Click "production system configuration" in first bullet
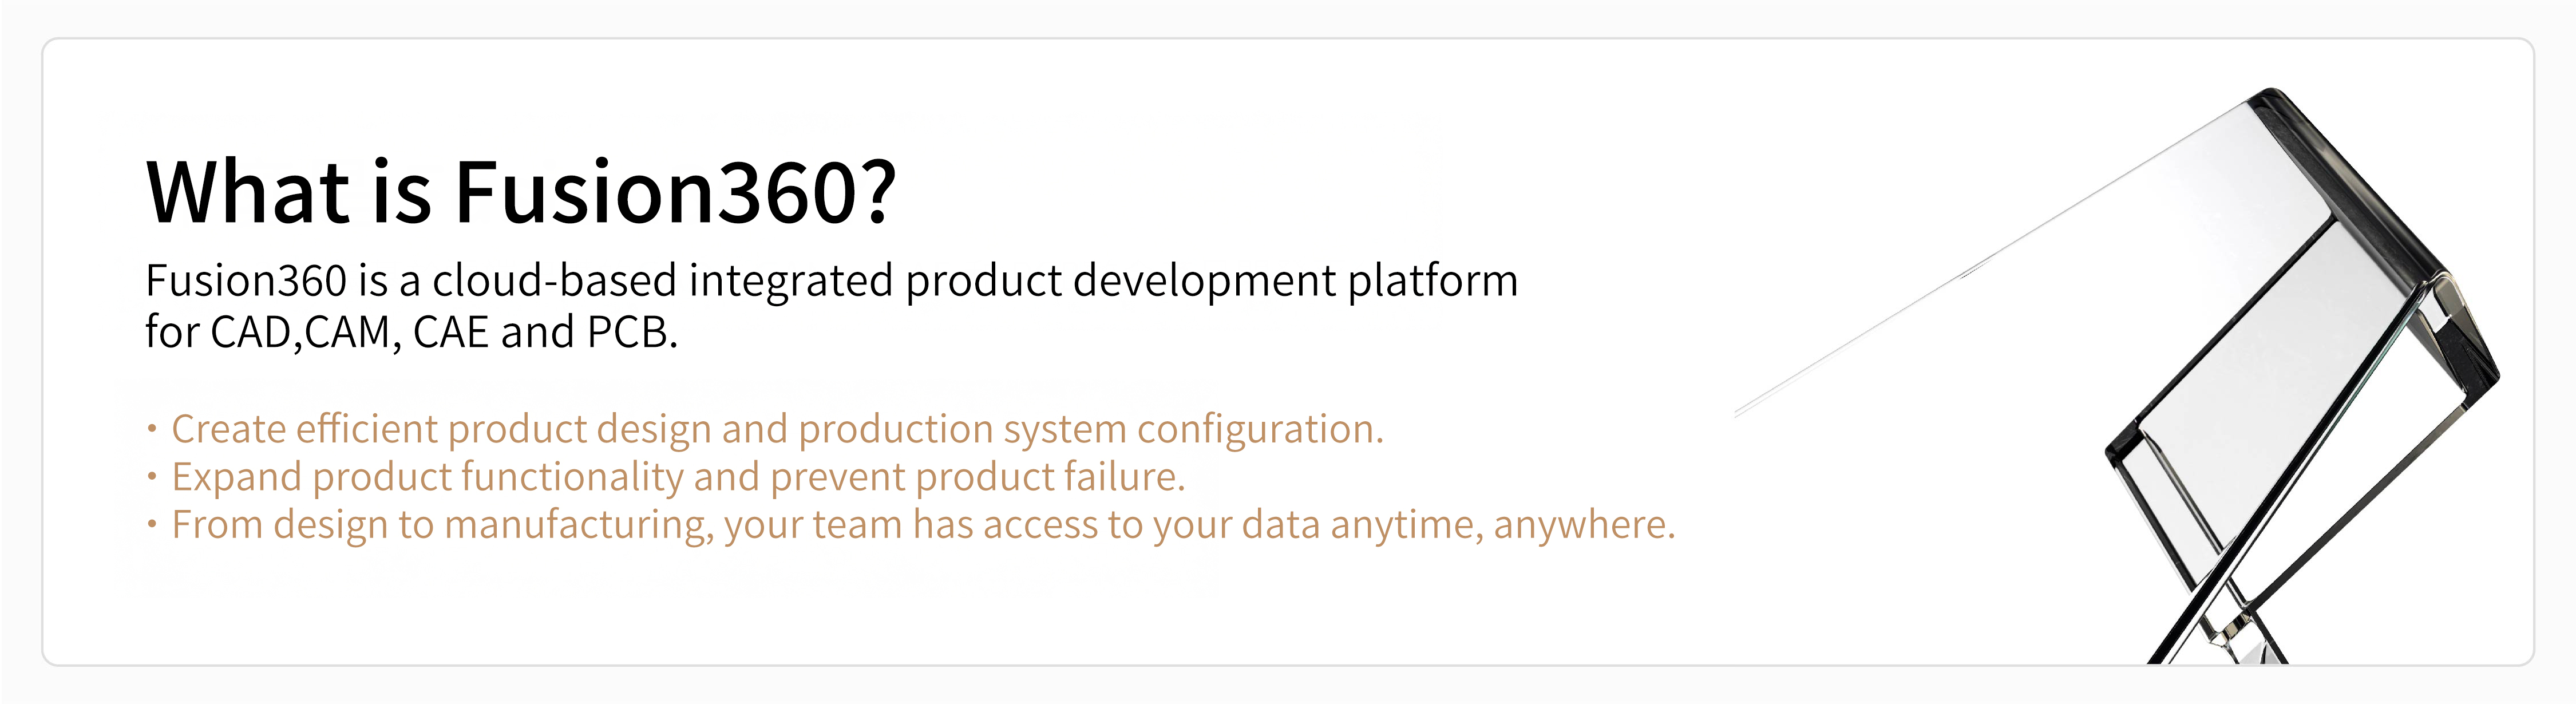Screen dimensions: 2576x704 1091,430
